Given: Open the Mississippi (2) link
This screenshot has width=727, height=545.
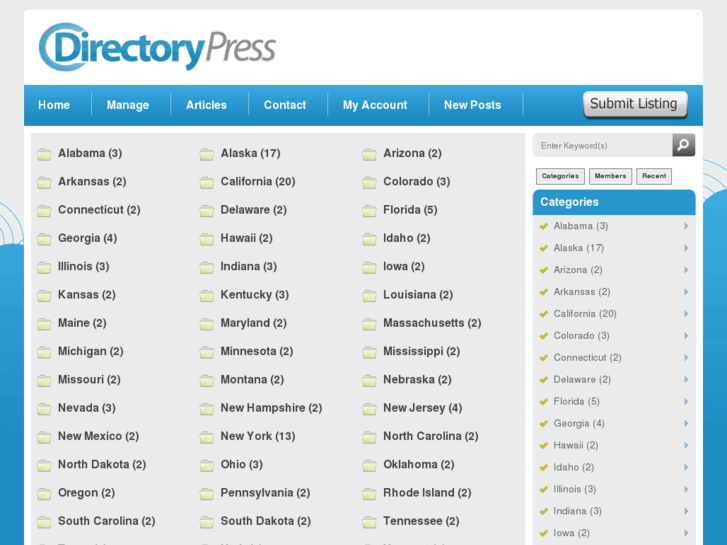Looking at the screenshot, I should (x=421, y=351).
